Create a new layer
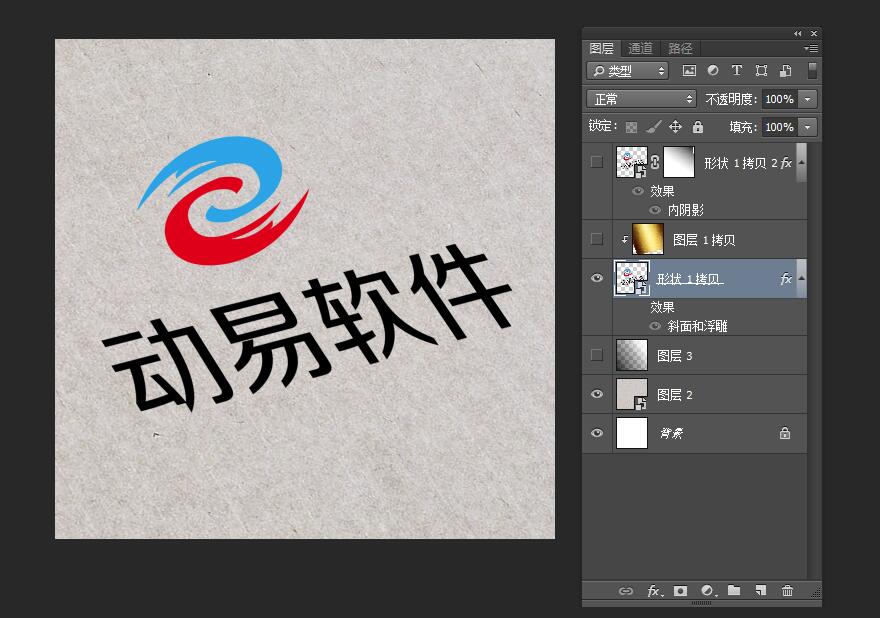The height and width of the screenshot is (618, 880). point(761,591)
